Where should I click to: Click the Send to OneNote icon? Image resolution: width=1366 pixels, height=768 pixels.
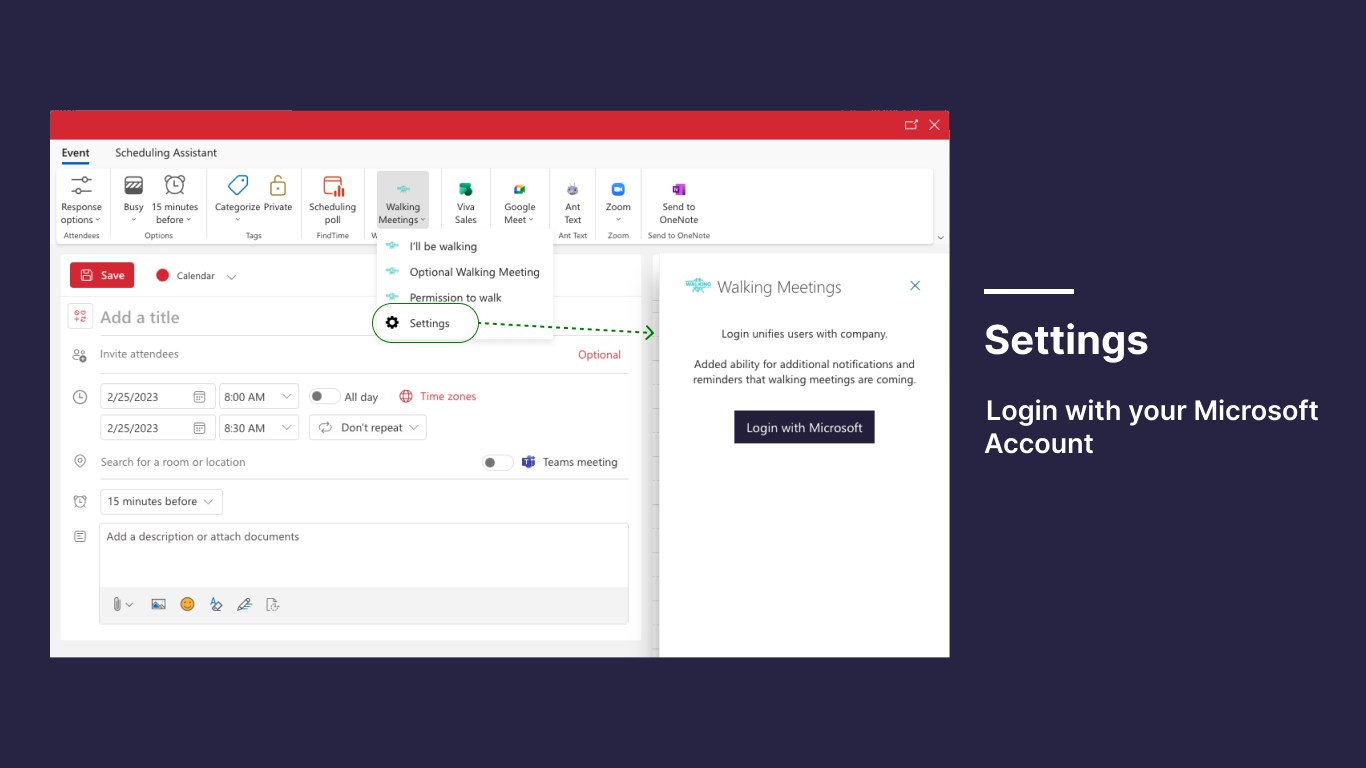[x=679, y=189]
